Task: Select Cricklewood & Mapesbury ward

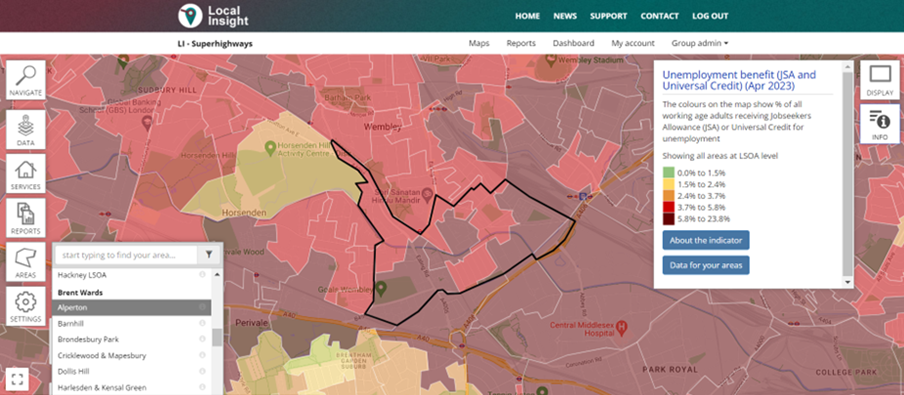Action: click(x=131, y=355)
